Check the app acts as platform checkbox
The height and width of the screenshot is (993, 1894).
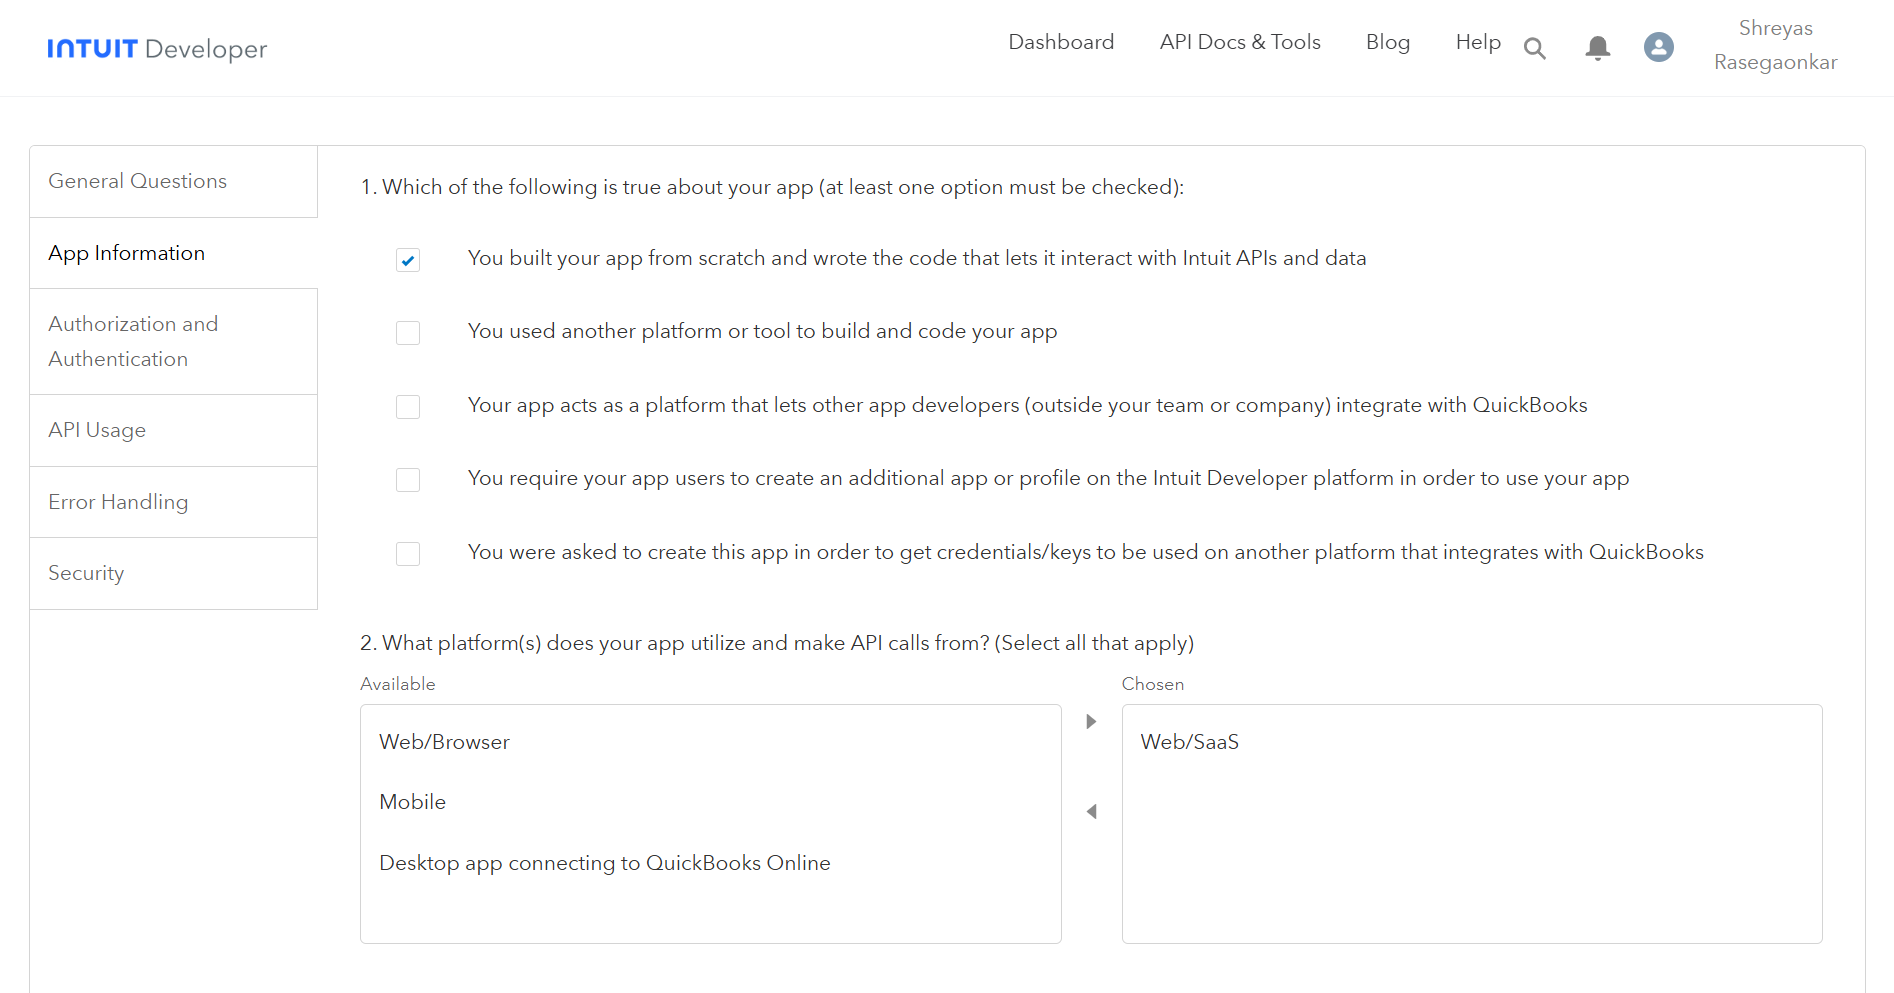pyautogui.click(x=408, y=407)
